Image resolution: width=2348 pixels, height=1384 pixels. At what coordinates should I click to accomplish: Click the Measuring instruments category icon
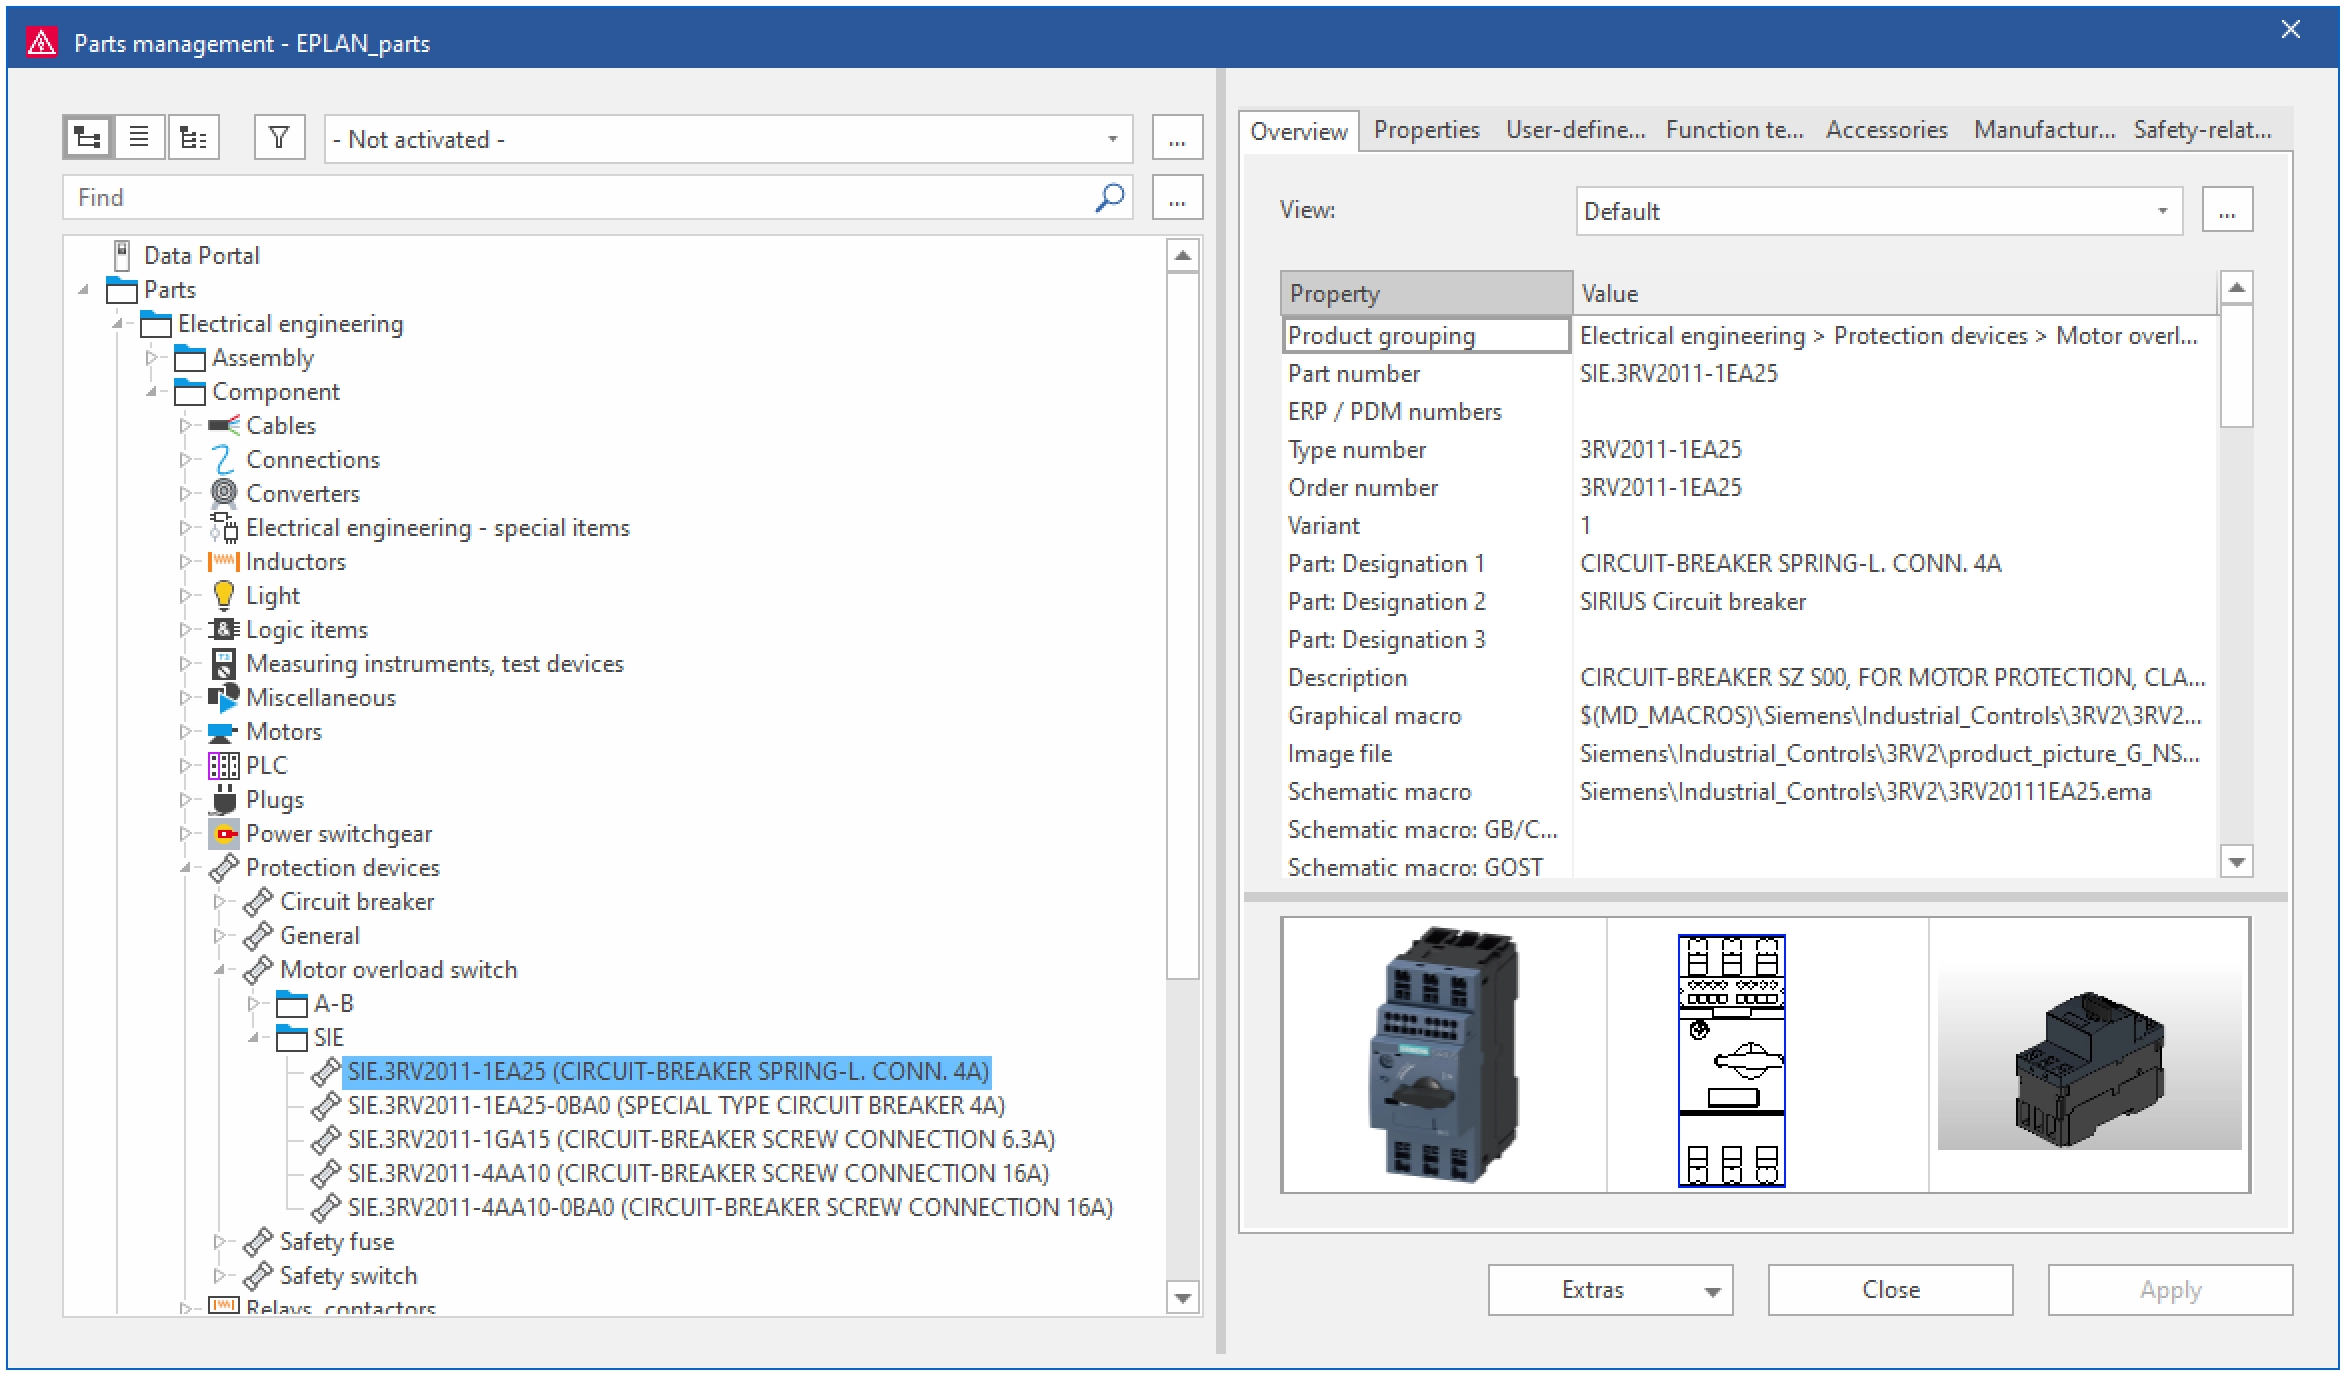pos(224,664)
